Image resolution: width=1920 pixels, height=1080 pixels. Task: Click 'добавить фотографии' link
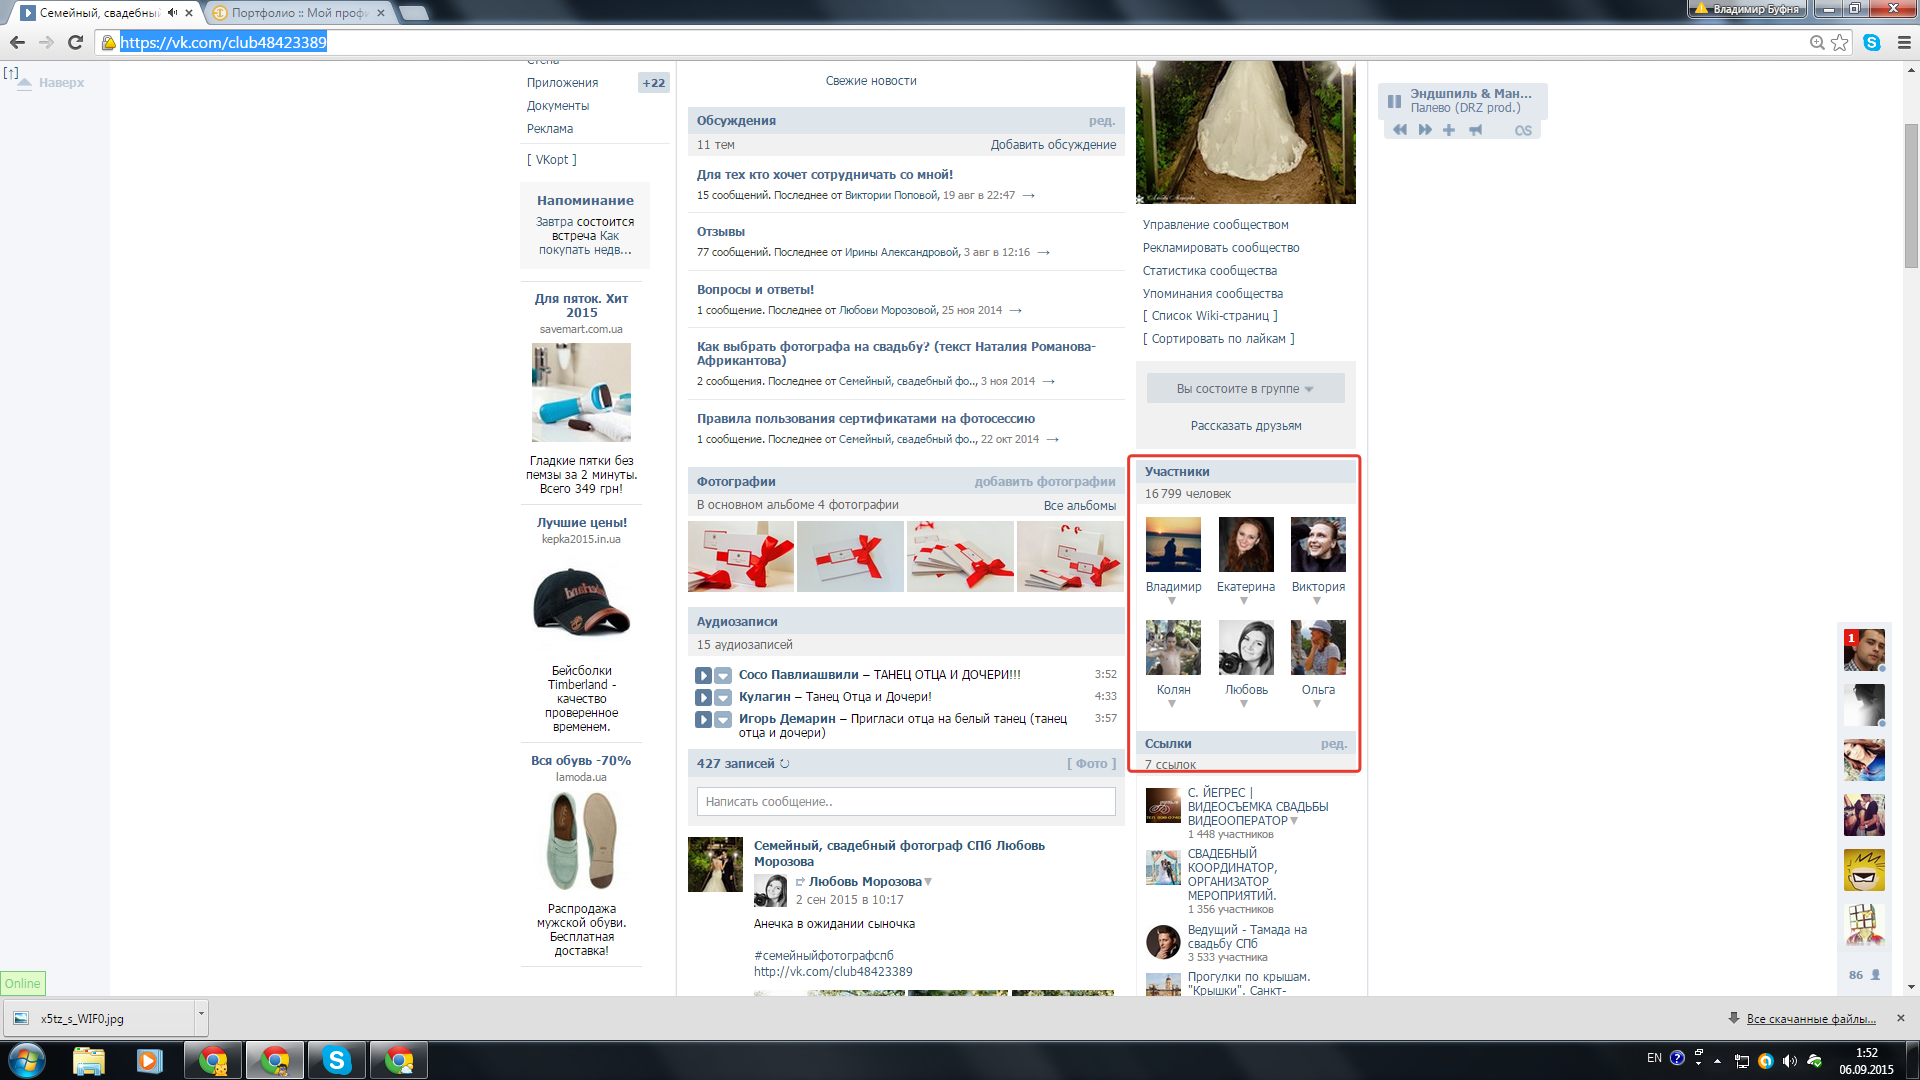[1045, 482]
